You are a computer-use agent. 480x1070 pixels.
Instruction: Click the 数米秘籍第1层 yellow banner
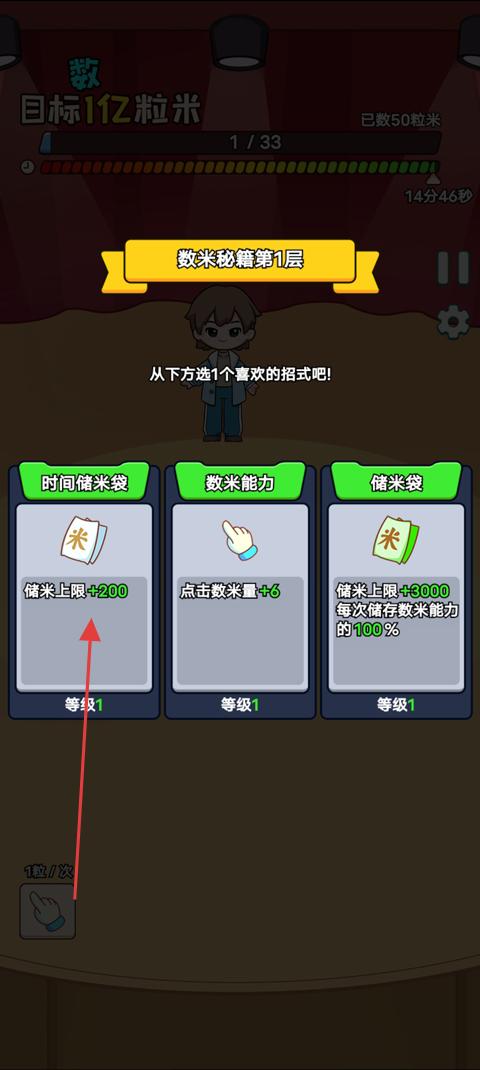coord(240,261)
